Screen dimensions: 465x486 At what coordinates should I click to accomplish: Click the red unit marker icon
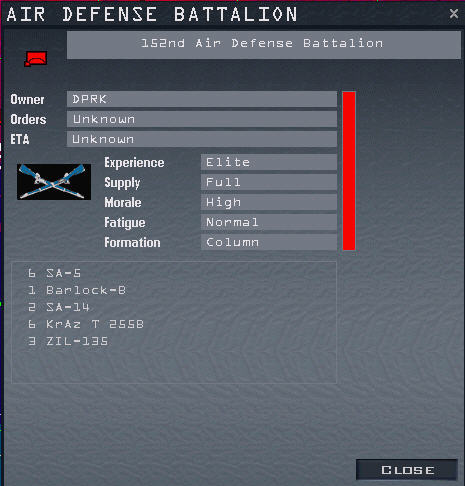click(x=36, y=59)
